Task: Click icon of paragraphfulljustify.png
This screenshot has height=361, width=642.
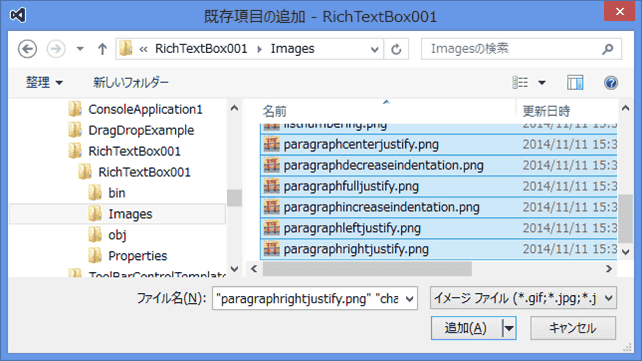Action: 271,186
